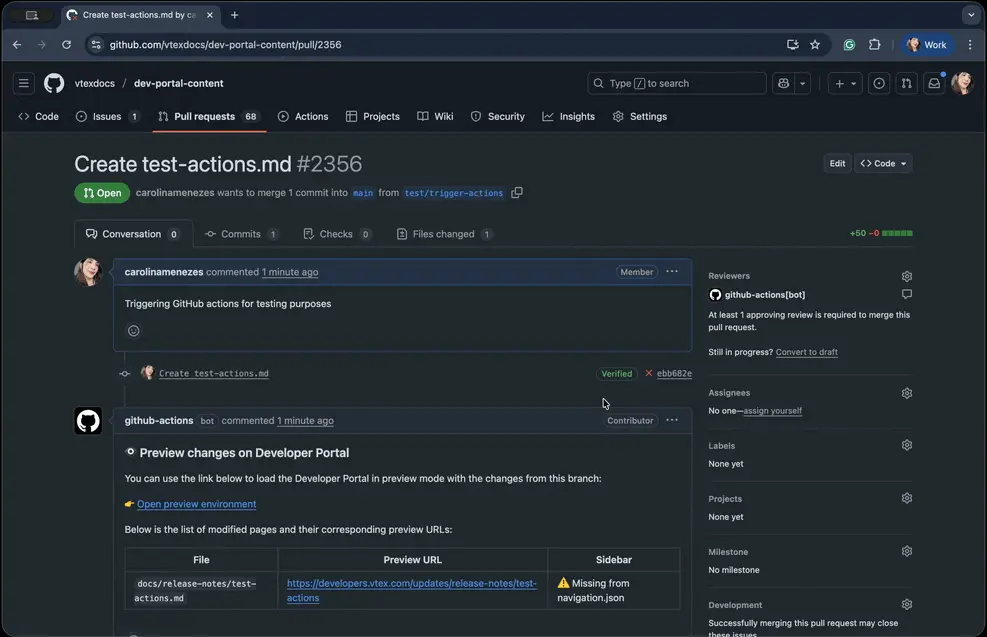Screen dimensions: 987x637
Task: Open the repository Settings tab
Action: [640, 116]
